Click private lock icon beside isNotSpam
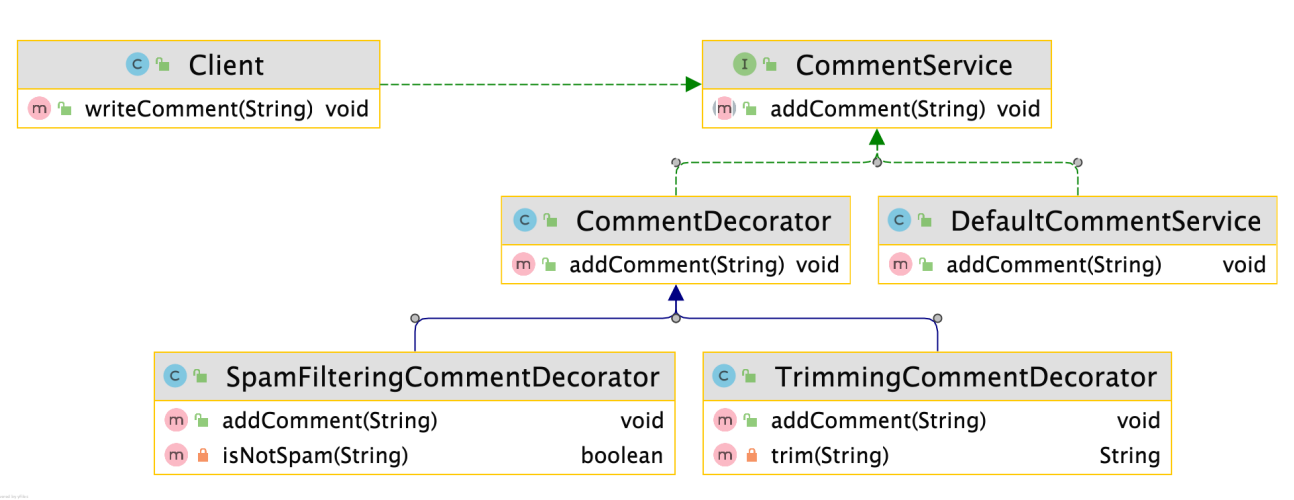The height and width of the screenshot is (500, 1294). [x=202, y=456]
